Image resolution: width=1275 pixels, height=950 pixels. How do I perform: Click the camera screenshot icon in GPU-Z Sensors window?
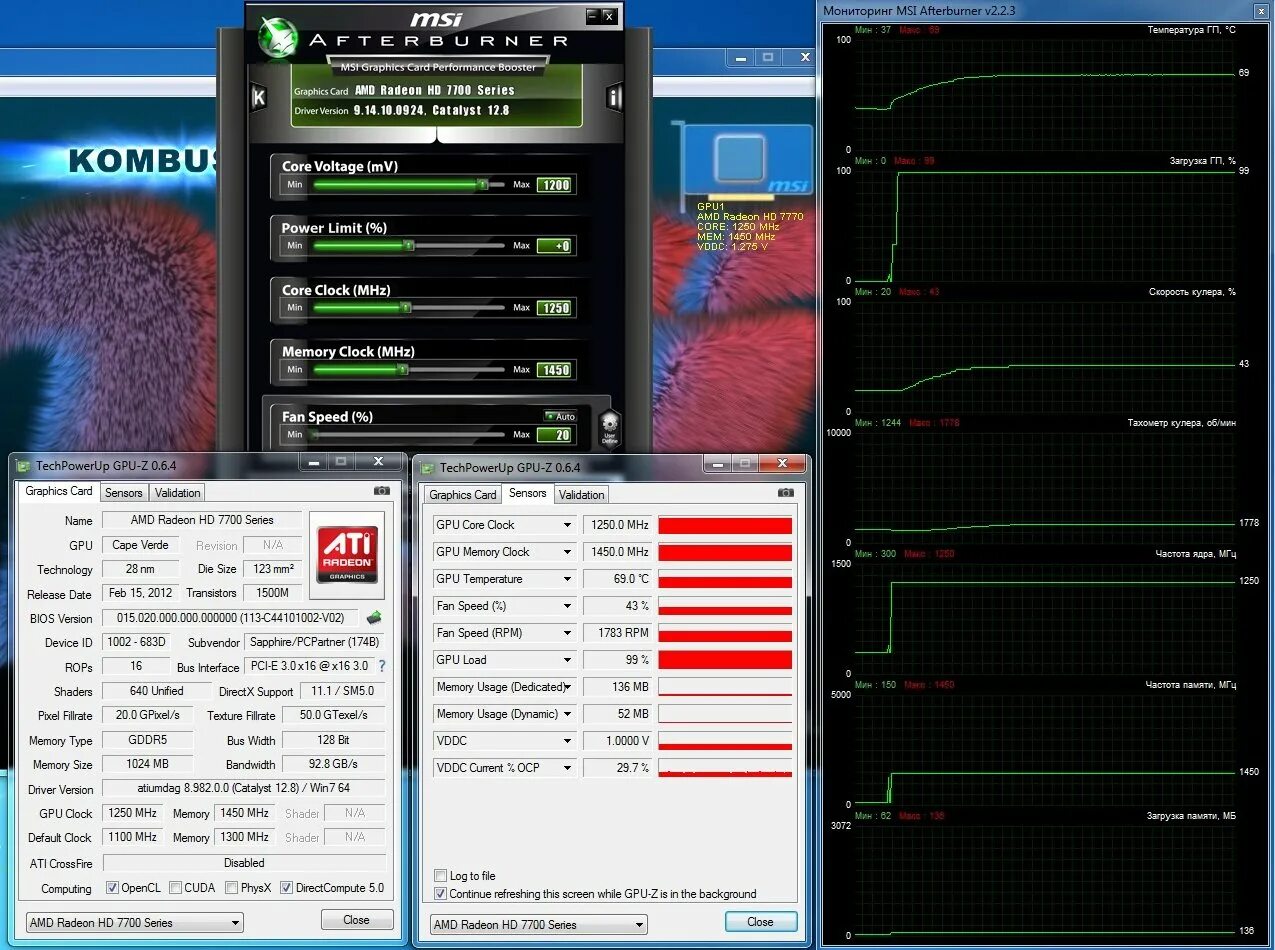(786, 493)
